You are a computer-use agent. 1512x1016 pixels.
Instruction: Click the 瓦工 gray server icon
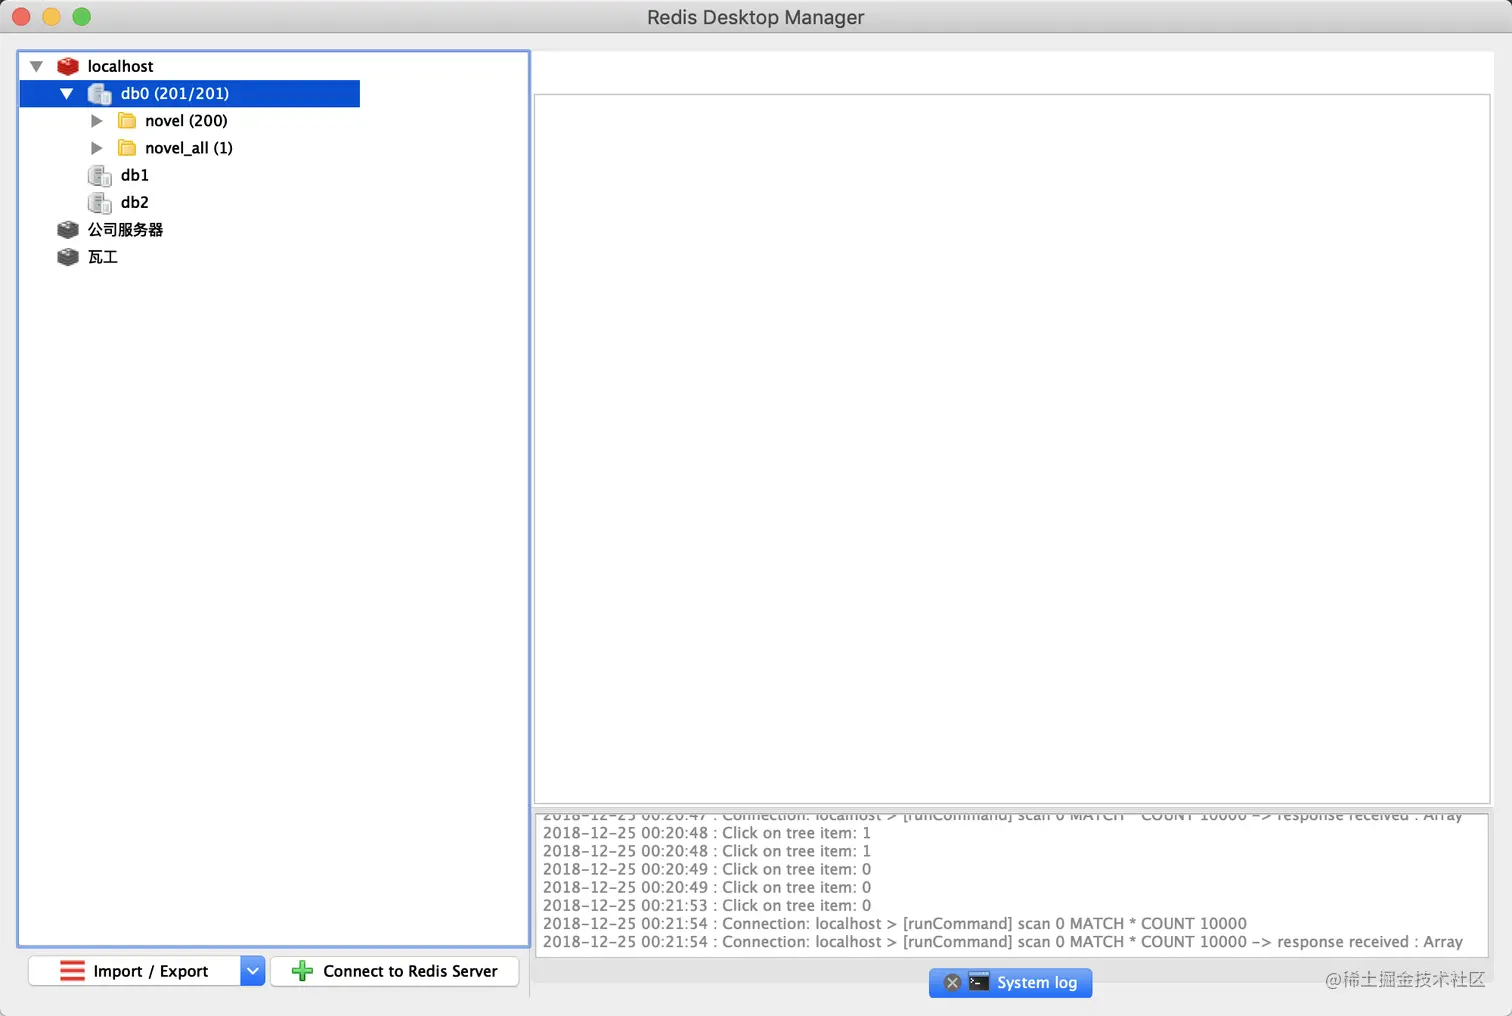(68, 257)
